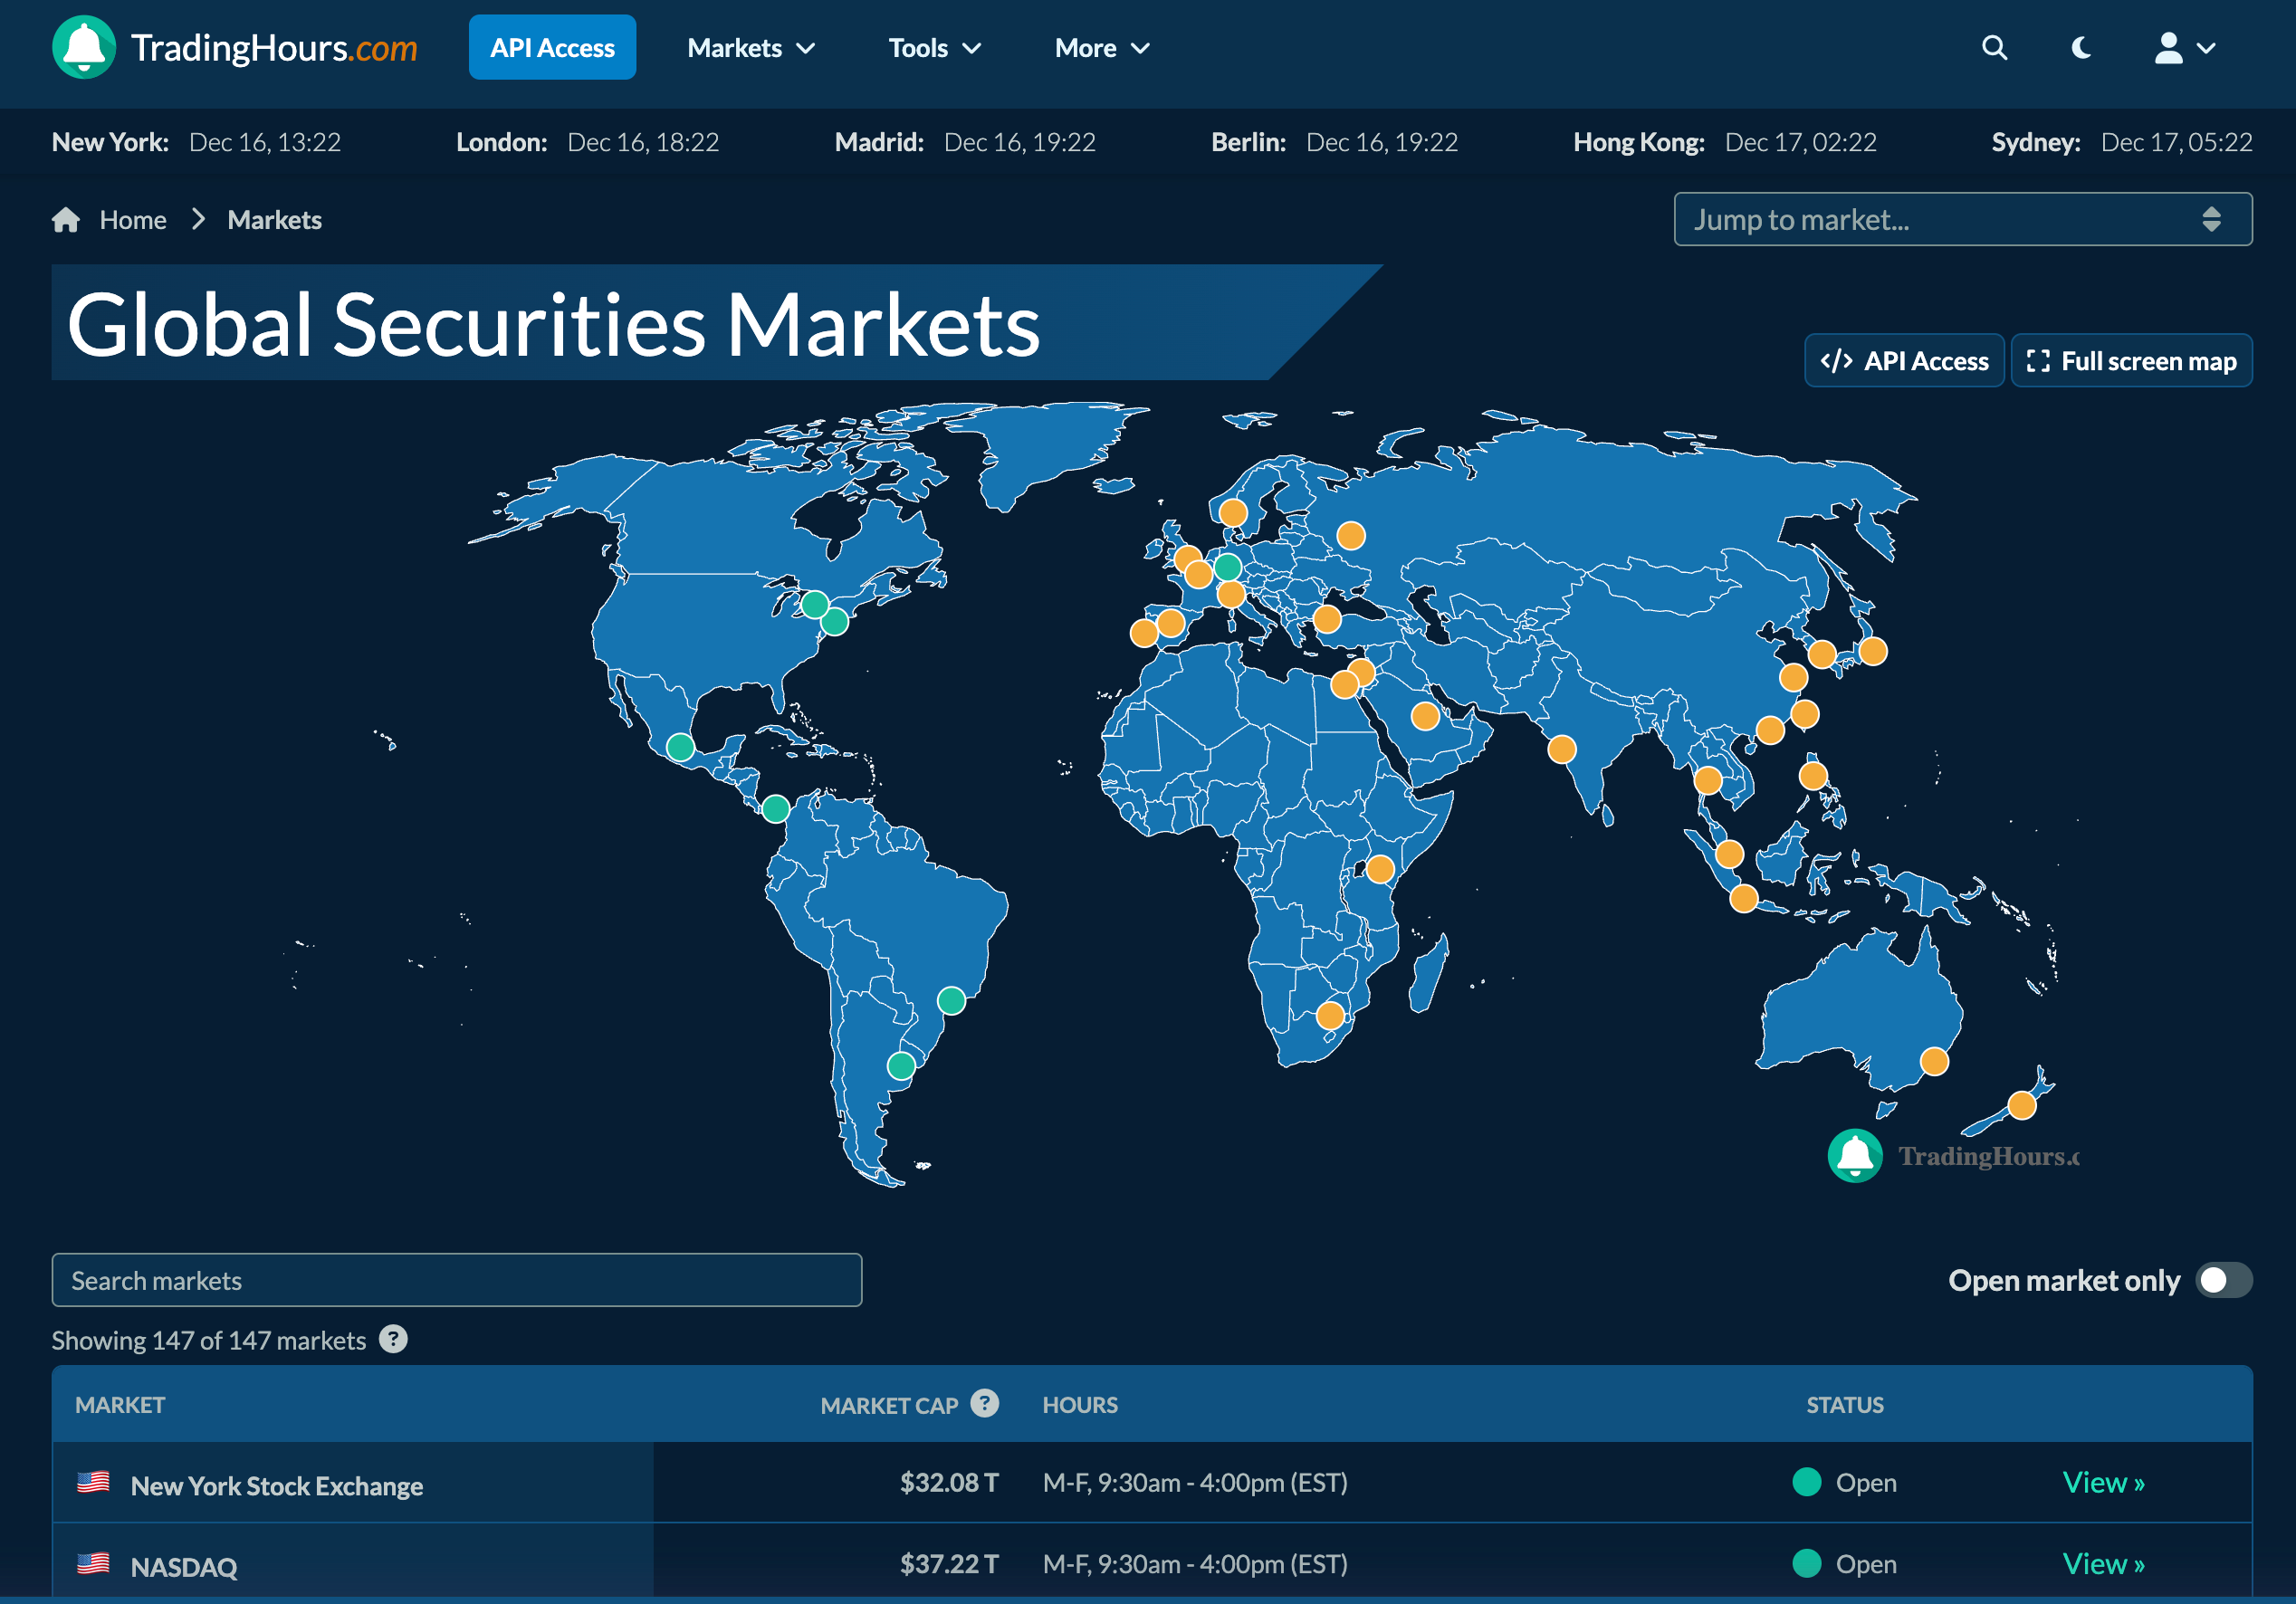Viewport: 2296px width, 1604px height.
Task: Click the Home breadcrumb house icon
Action: click(66, 220)
